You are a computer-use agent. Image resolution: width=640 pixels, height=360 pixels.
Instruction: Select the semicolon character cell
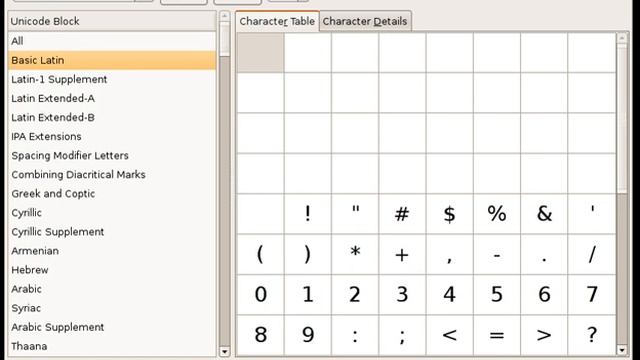pyautogui.click(x=402, y=335)
